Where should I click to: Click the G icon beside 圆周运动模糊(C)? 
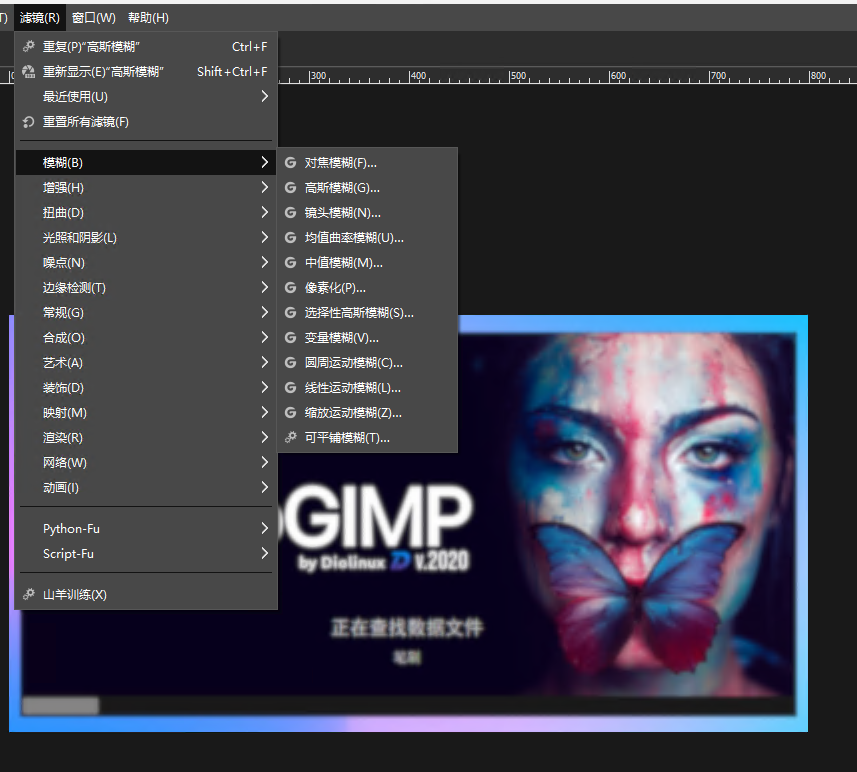tap(290, 362)
